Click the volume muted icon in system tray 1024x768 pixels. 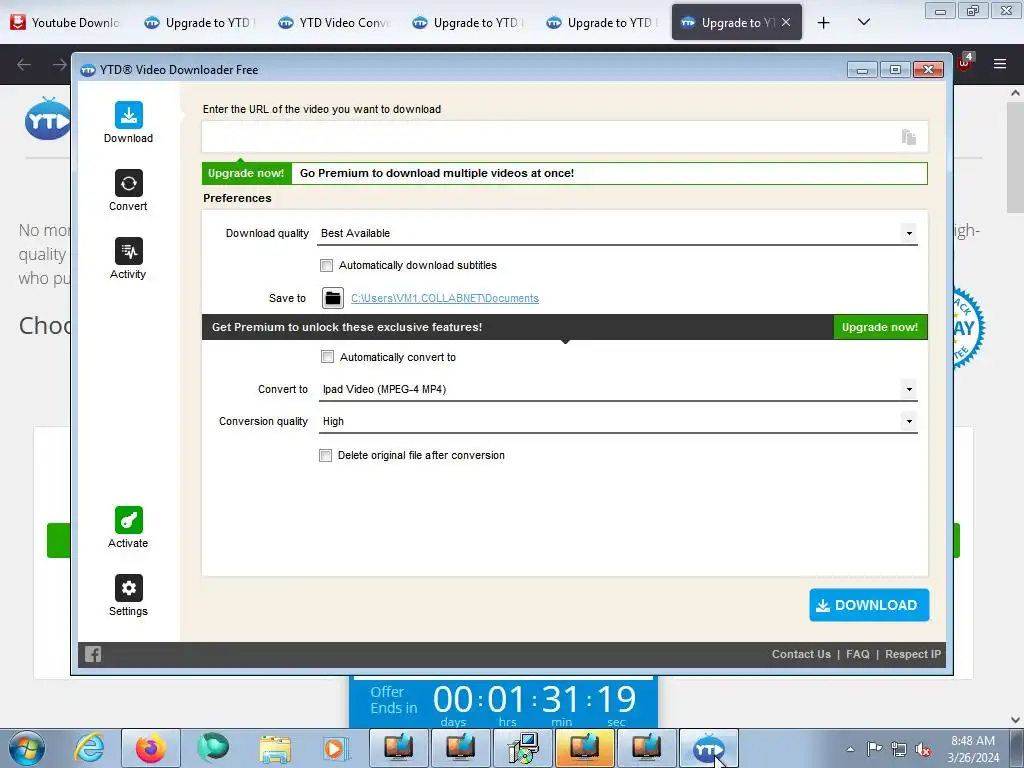pyautogui.click(x=923, y=749)
